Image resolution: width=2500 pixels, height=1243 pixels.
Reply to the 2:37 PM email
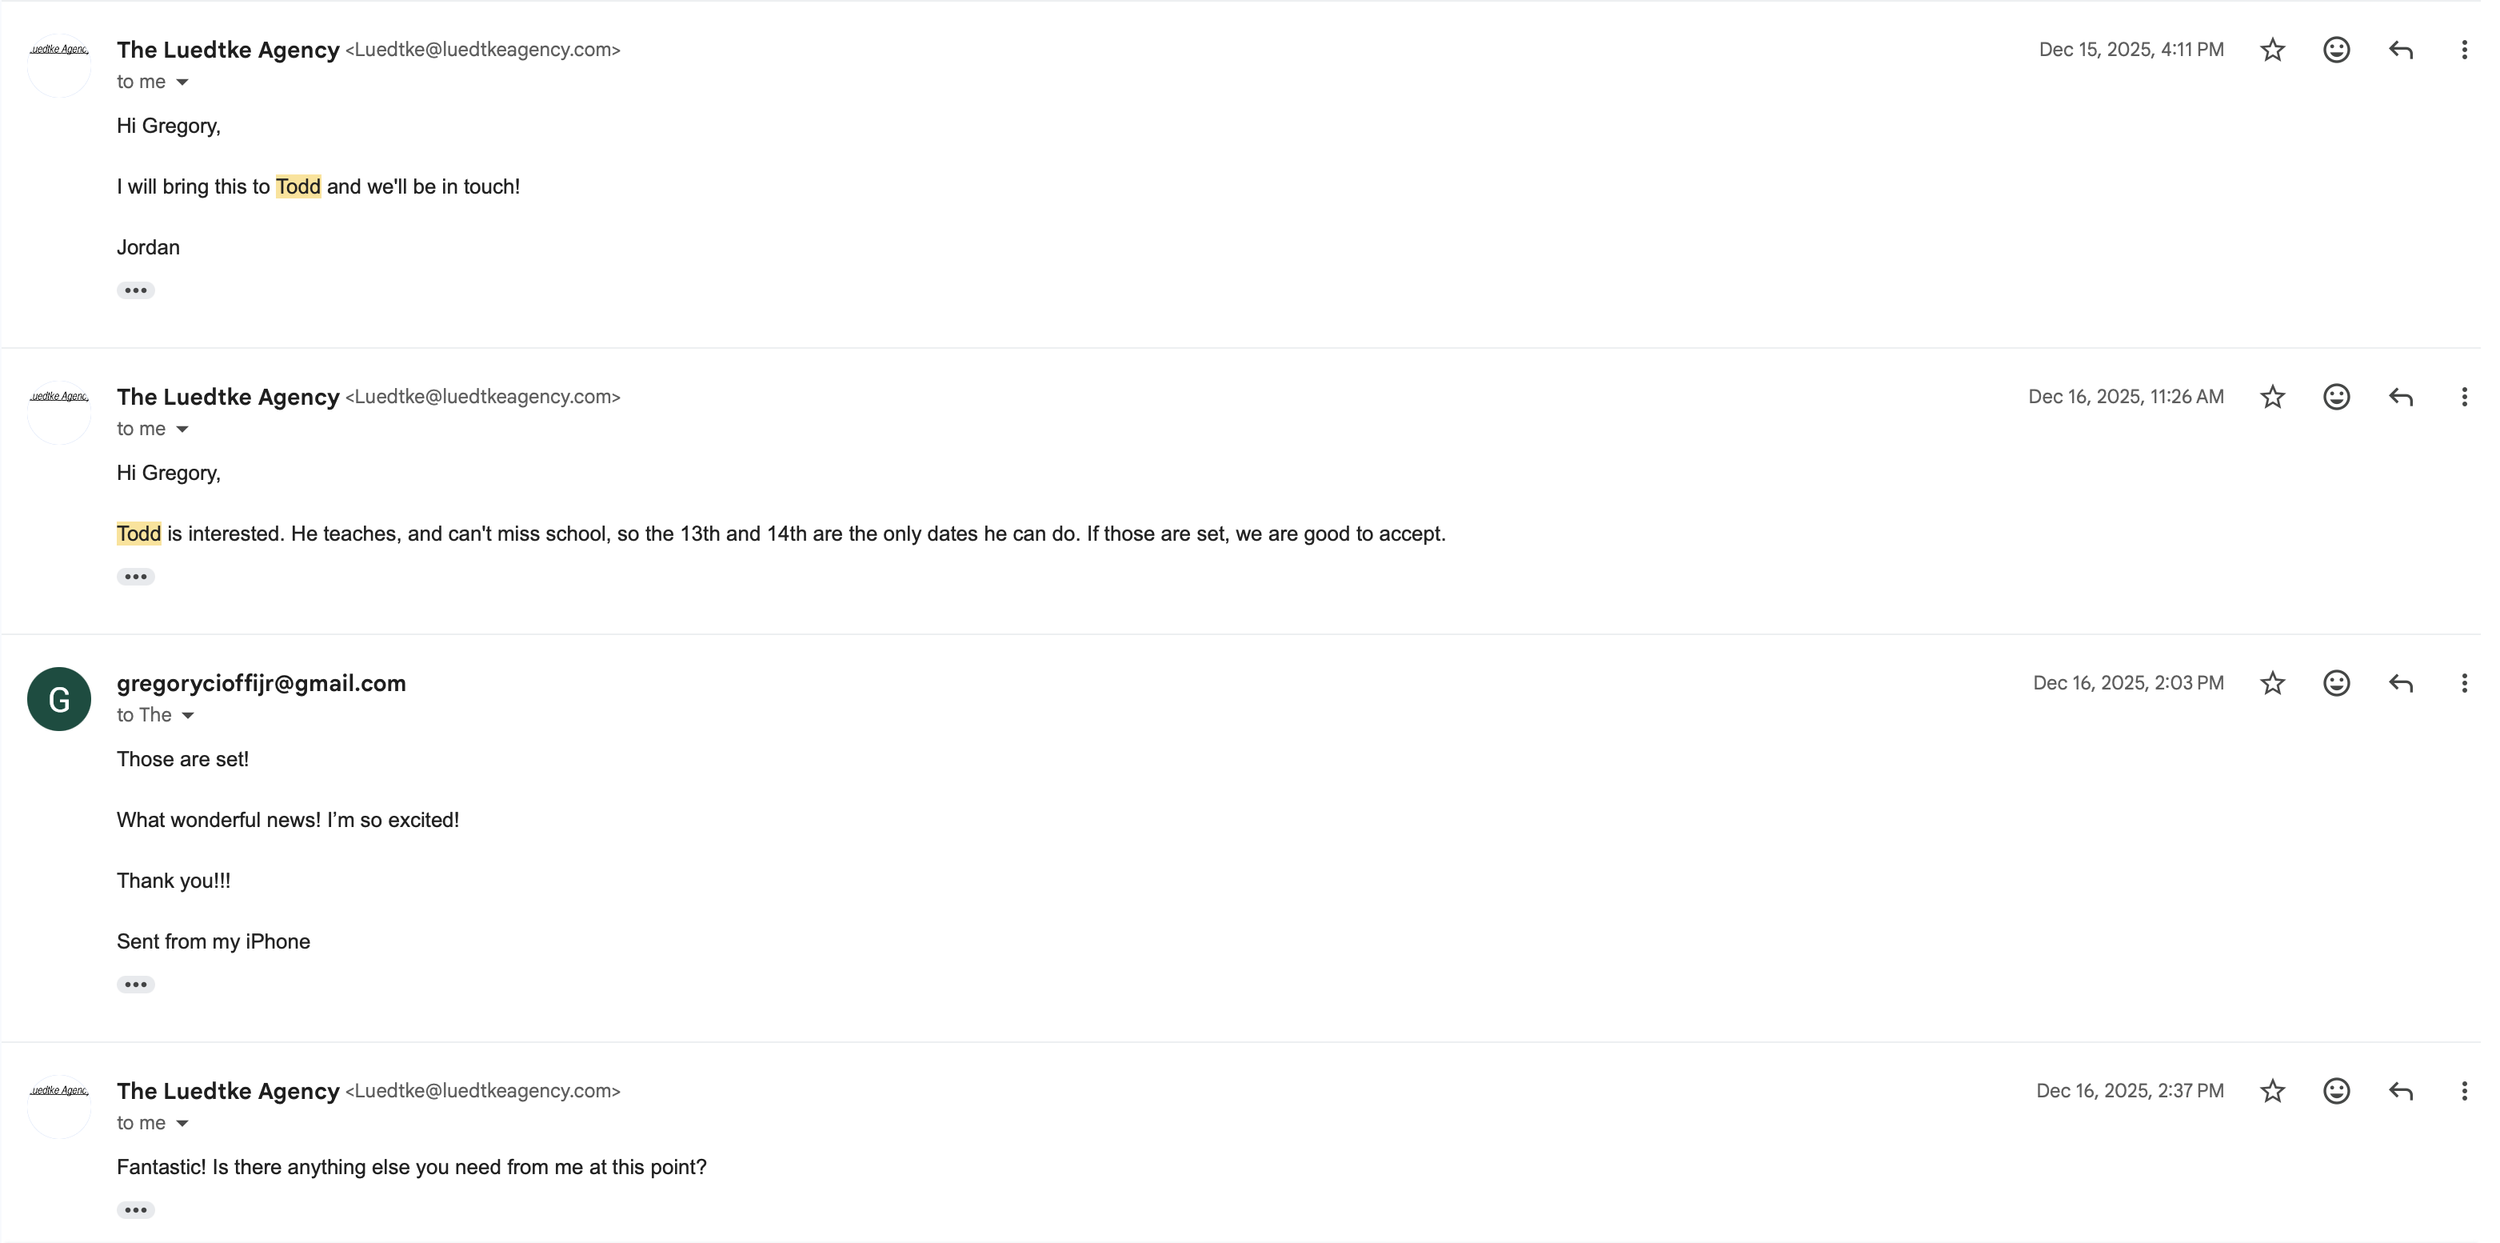(x=2401, y=1091)
